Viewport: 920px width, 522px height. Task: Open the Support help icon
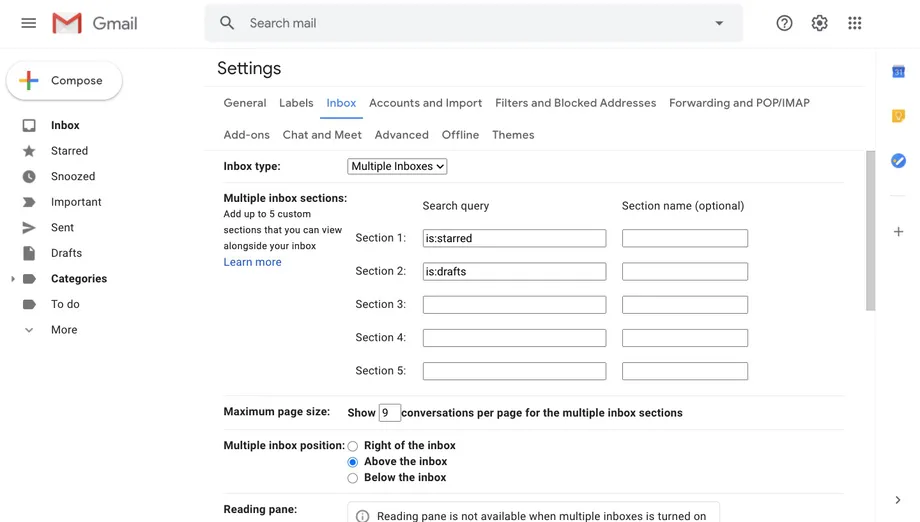784,23
